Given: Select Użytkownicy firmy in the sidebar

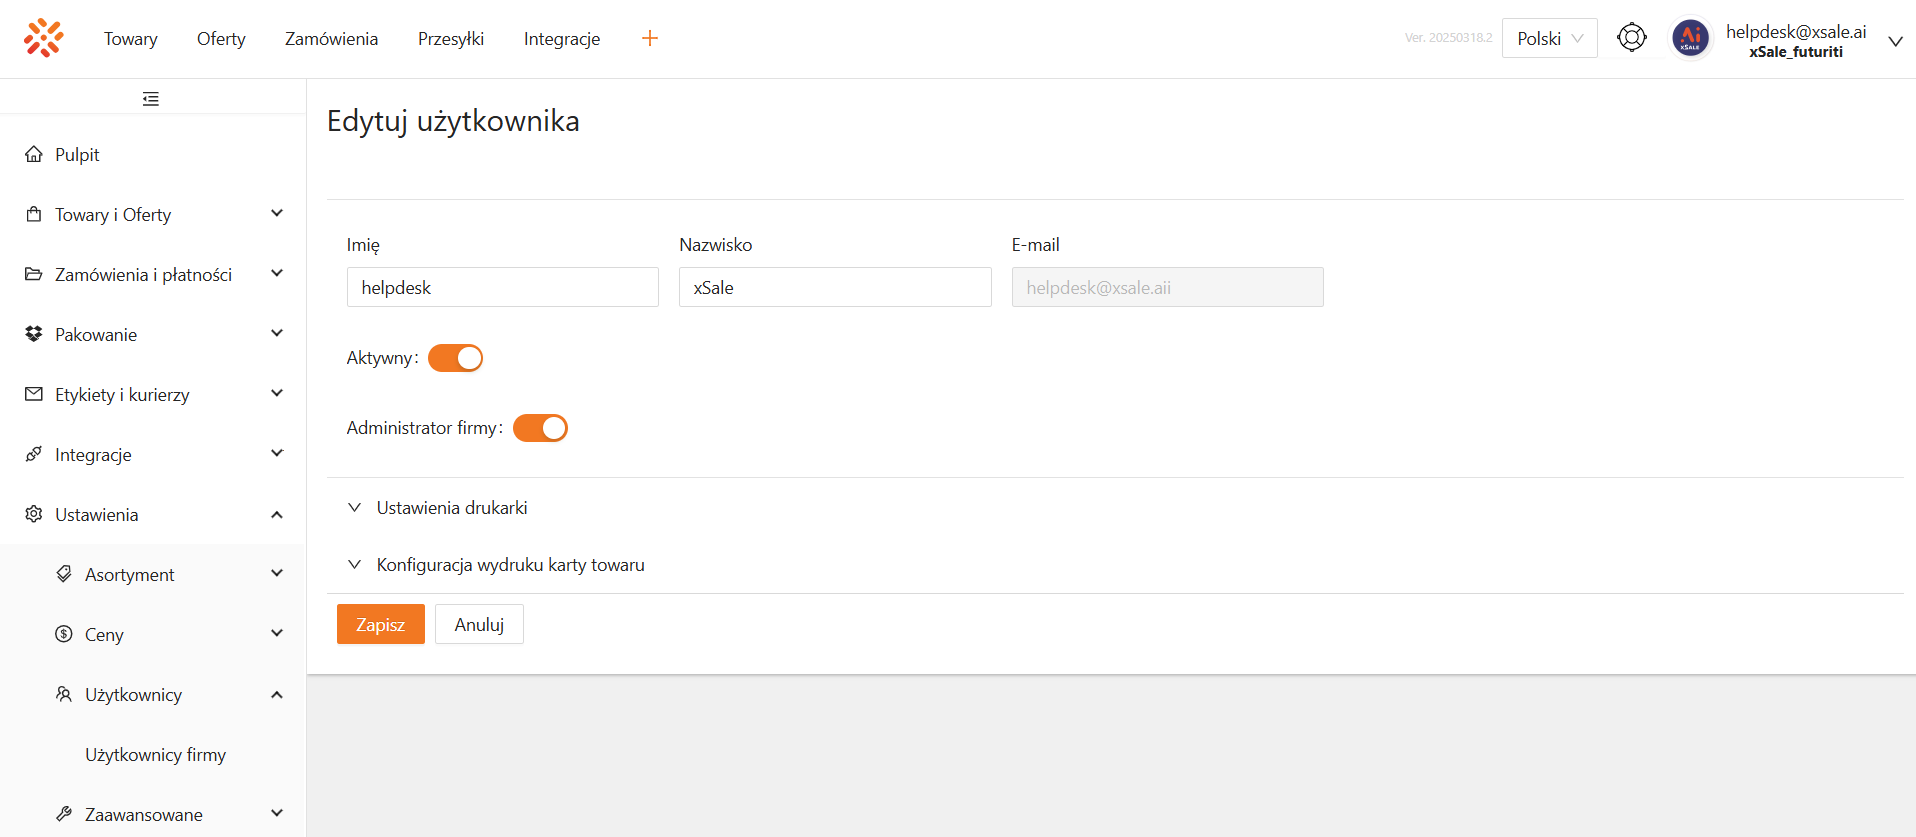Looking at the screenshot, I should pyautogui.click(x=155, y=755).
